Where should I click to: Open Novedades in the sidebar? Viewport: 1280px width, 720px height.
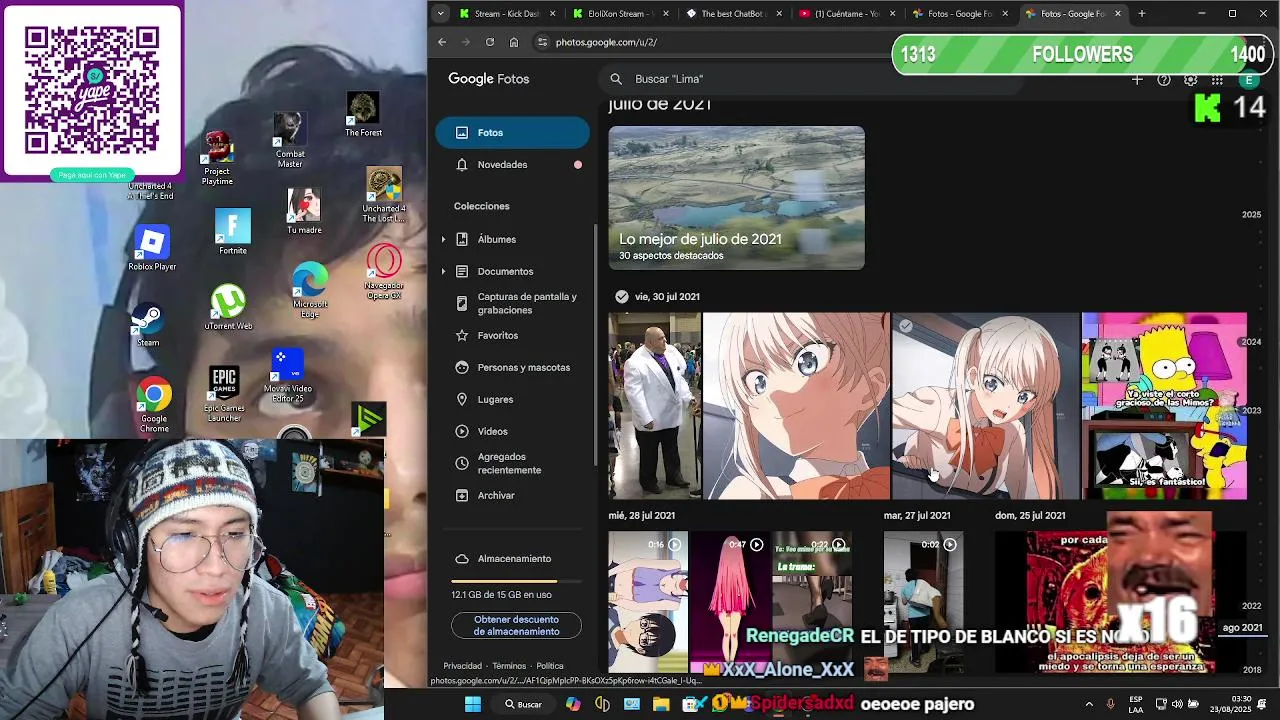[x=512, y=165]
